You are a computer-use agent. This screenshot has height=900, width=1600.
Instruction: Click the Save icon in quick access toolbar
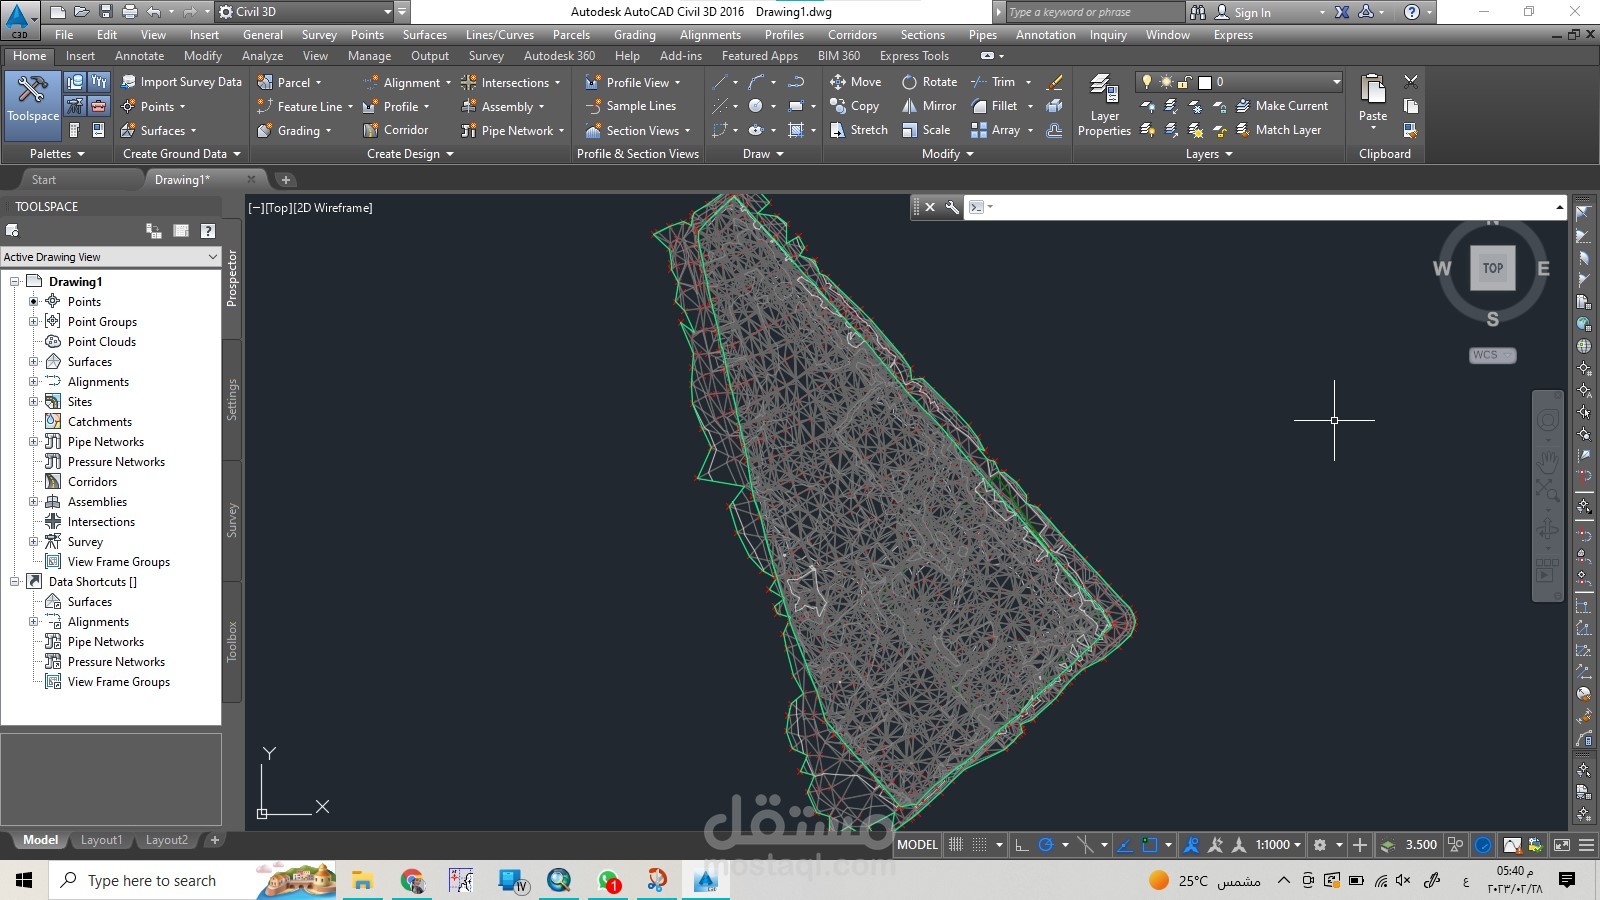[105, 12]
